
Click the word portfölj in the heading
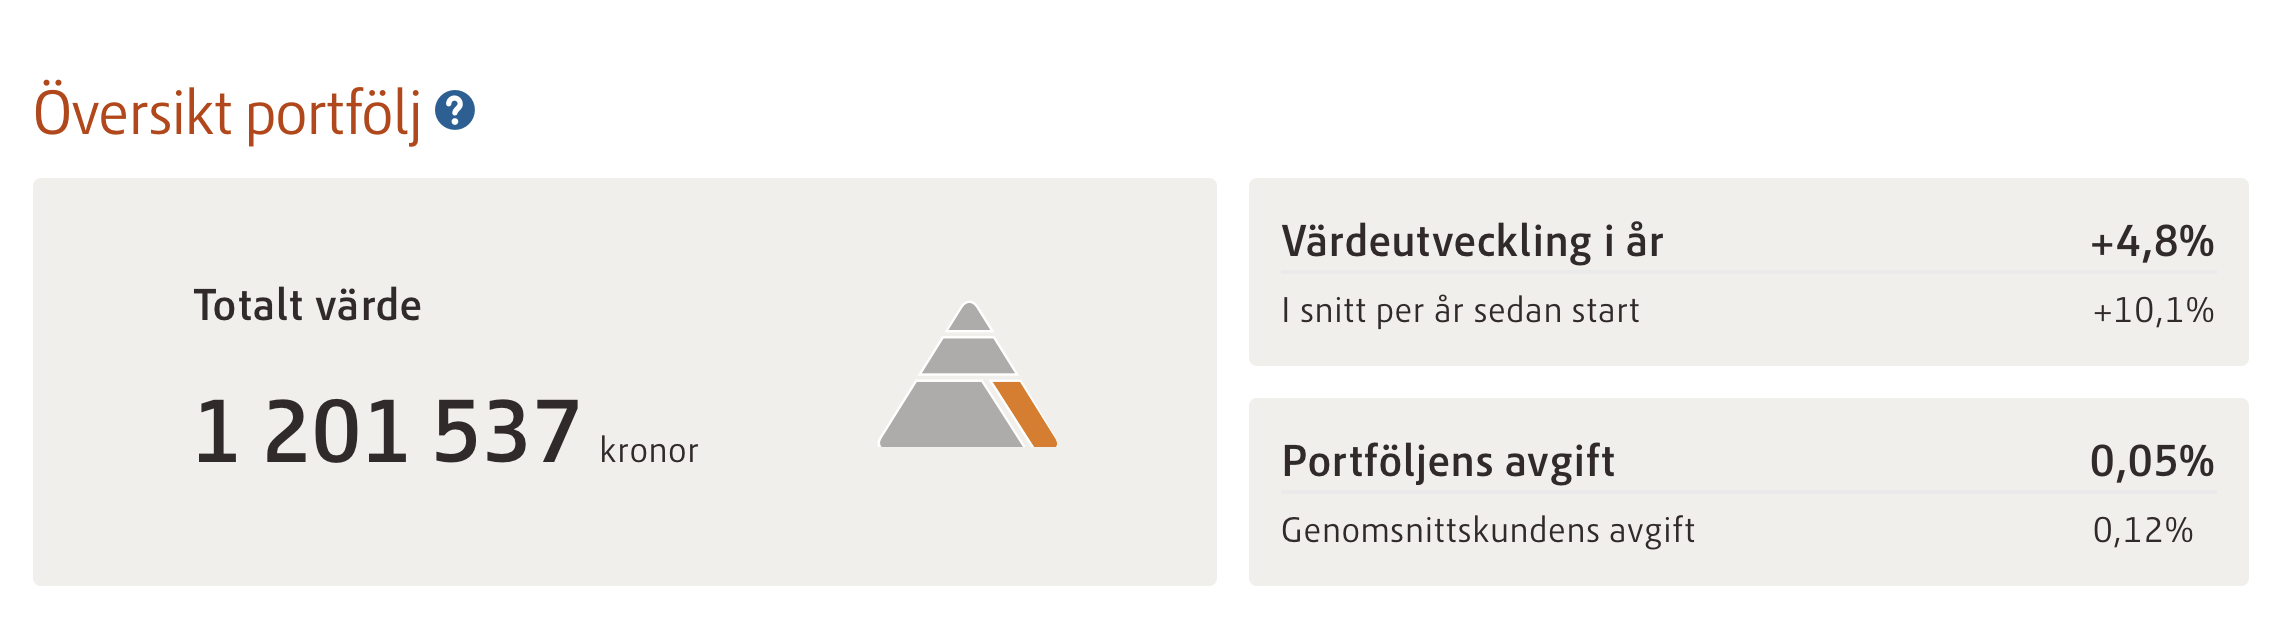(334, 114)
